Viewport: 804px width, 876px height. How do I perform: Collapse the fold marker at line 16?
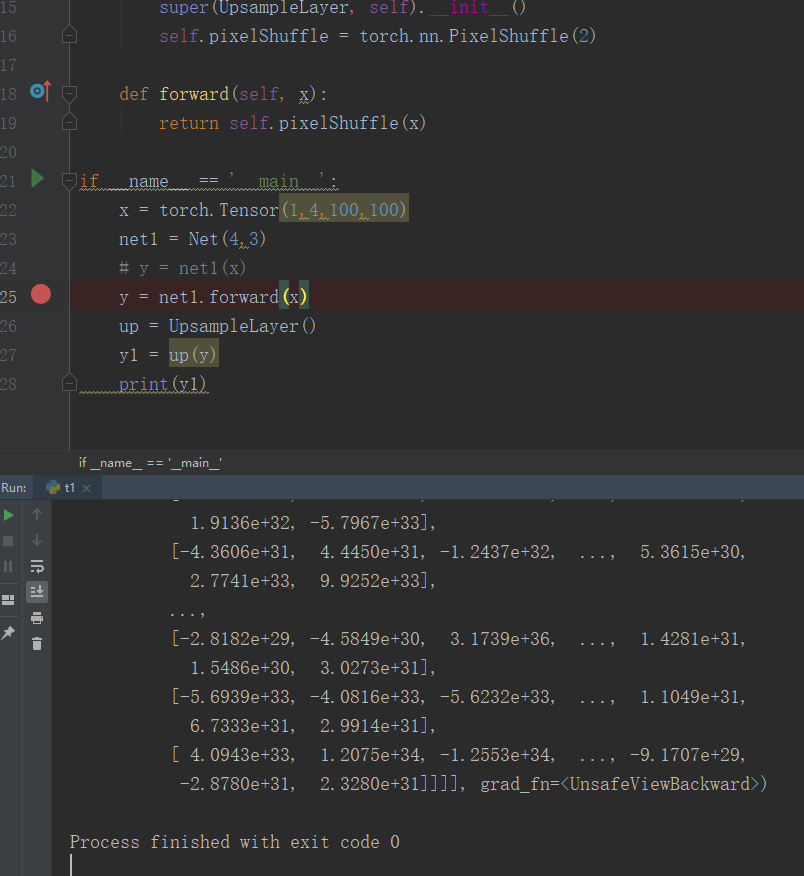(69, 35)
